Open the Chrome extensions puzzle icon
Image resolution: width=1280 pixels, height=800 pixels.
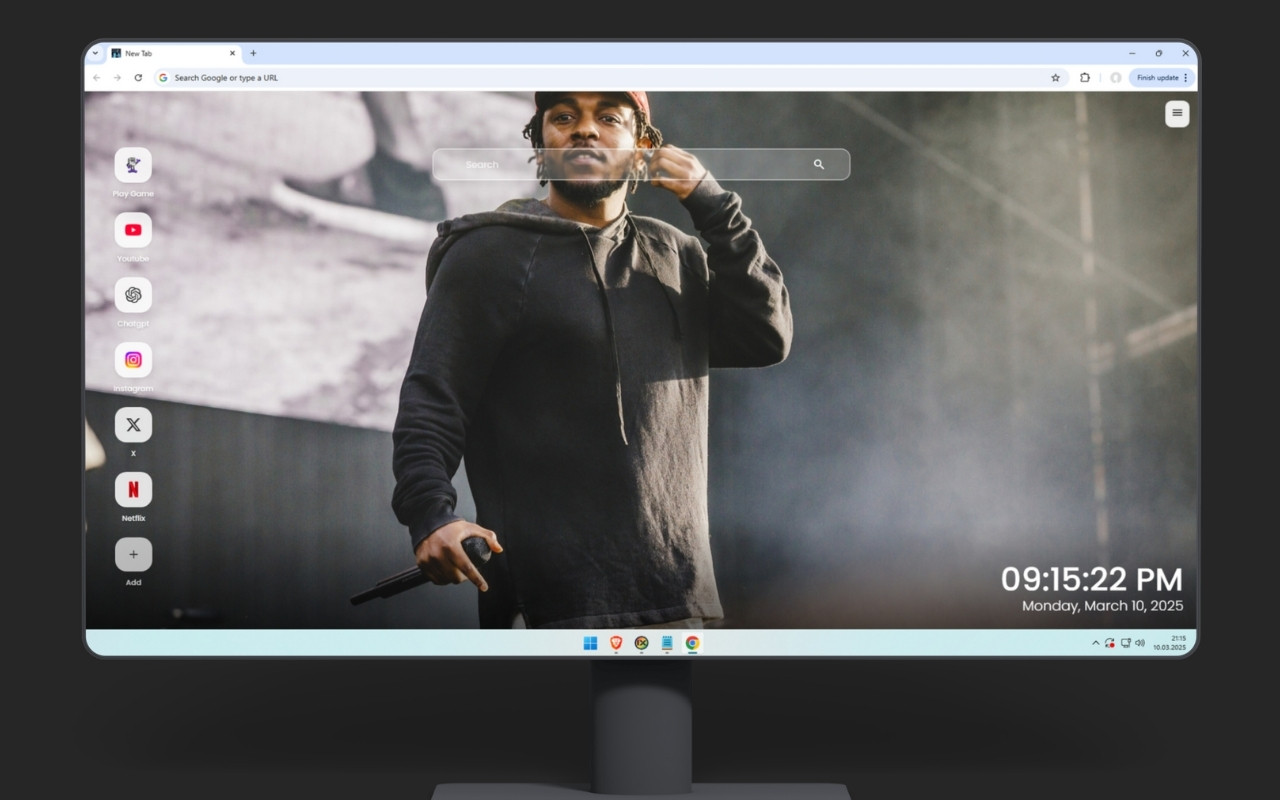pyautogui.click(x=1085, y=77)
